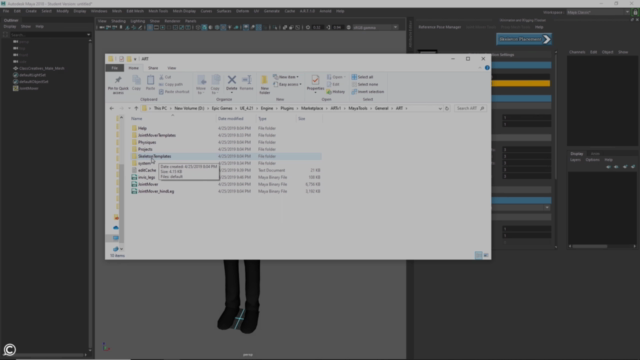The width and height of the screenshot is (640, 360).
Task: Click Invert selection in ribbon
Action: click(x=368, y=92)
